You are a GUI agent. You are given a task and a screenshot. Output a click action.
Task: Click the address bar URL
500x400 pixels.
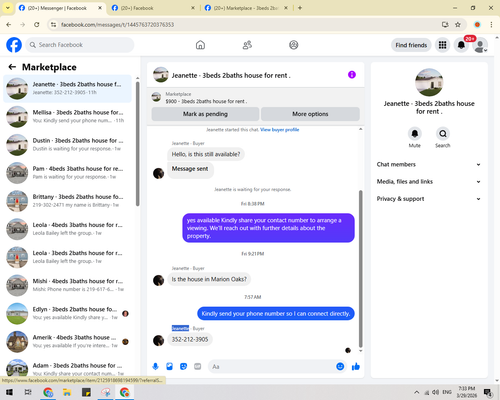click(x=118, y=25)
